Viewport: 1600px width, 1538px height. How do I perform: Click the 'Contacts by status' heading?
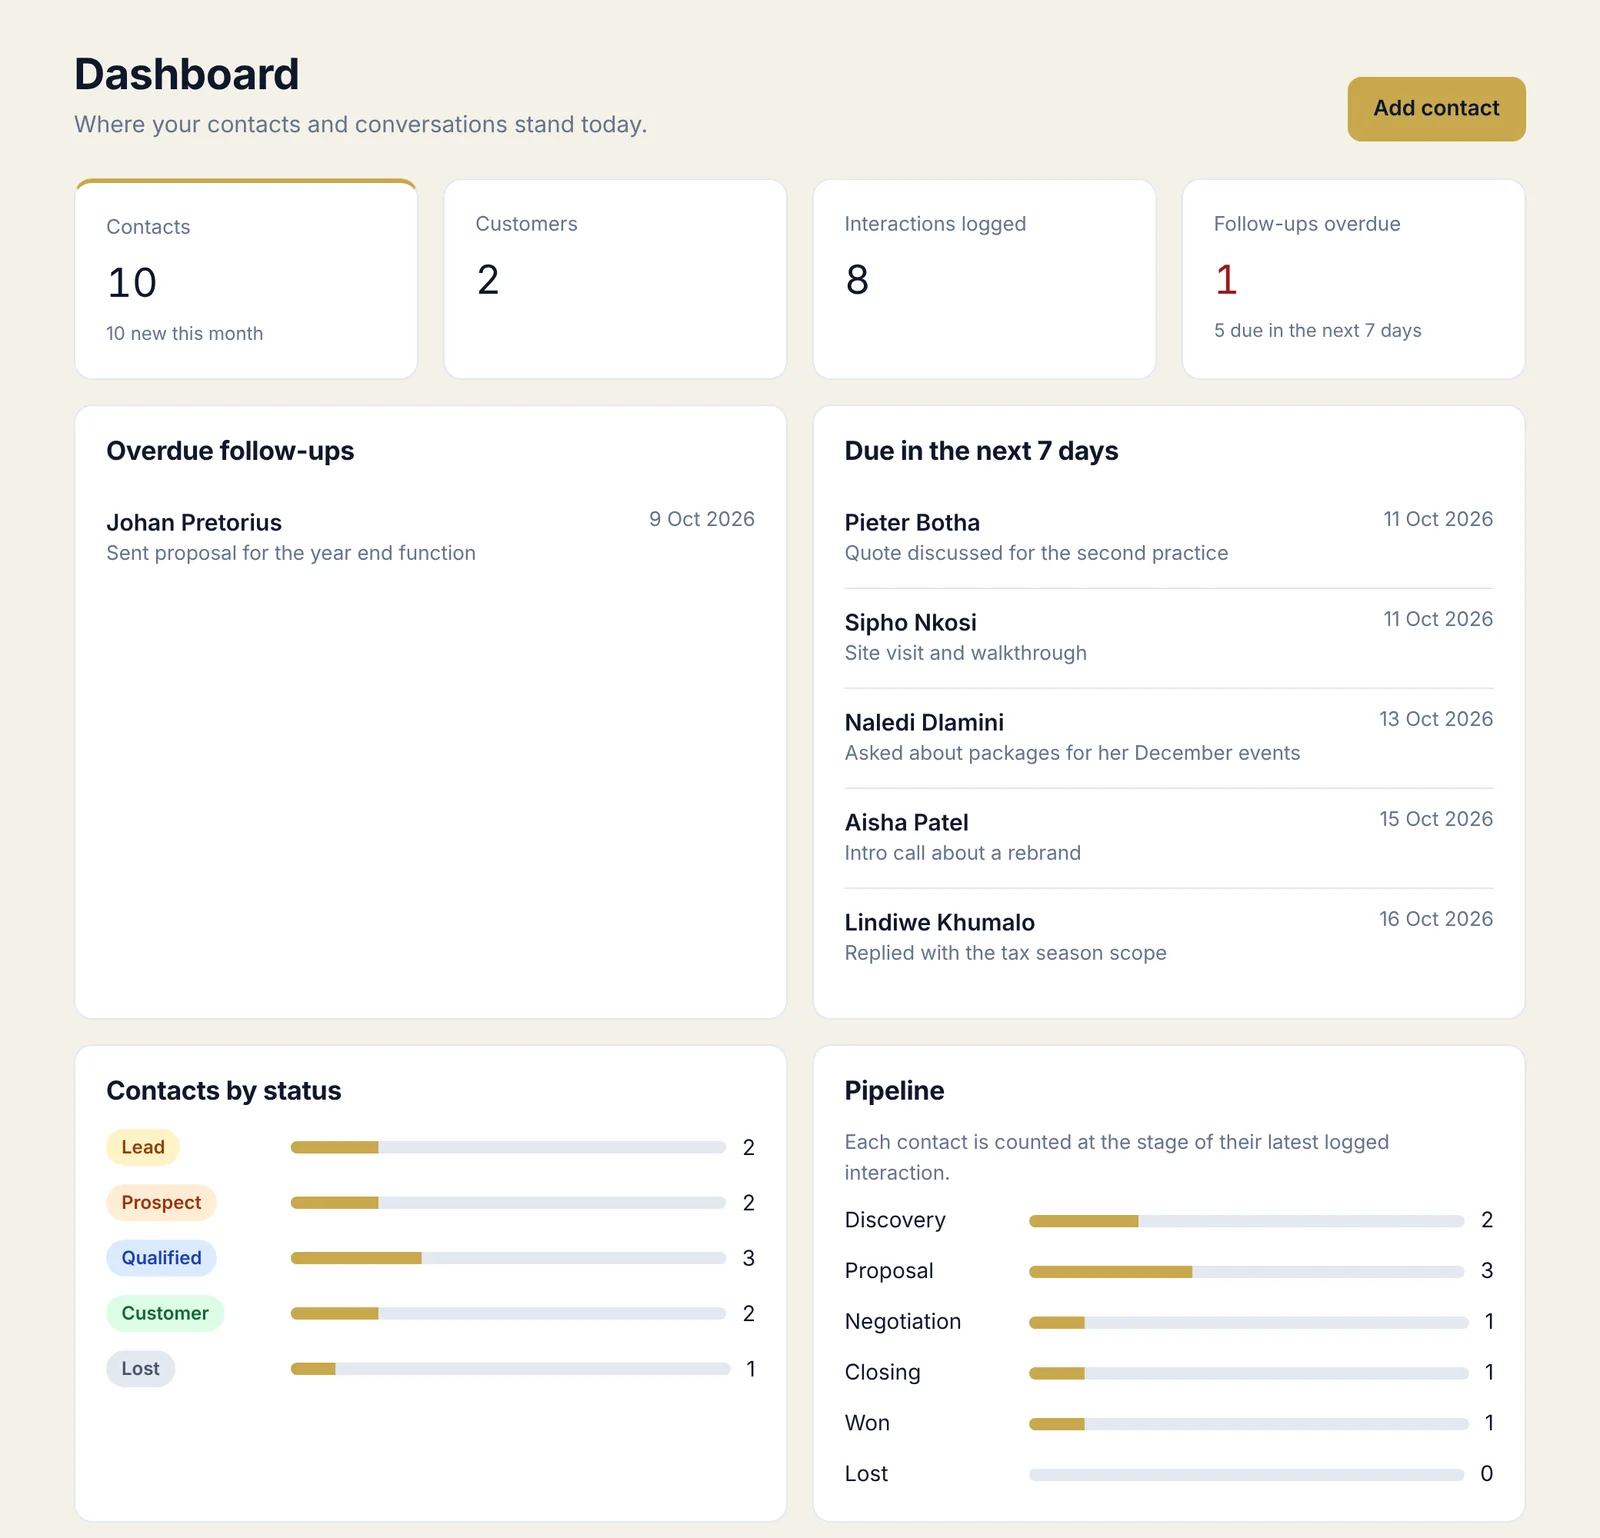pyautogui.click(x=224, y=1091)
